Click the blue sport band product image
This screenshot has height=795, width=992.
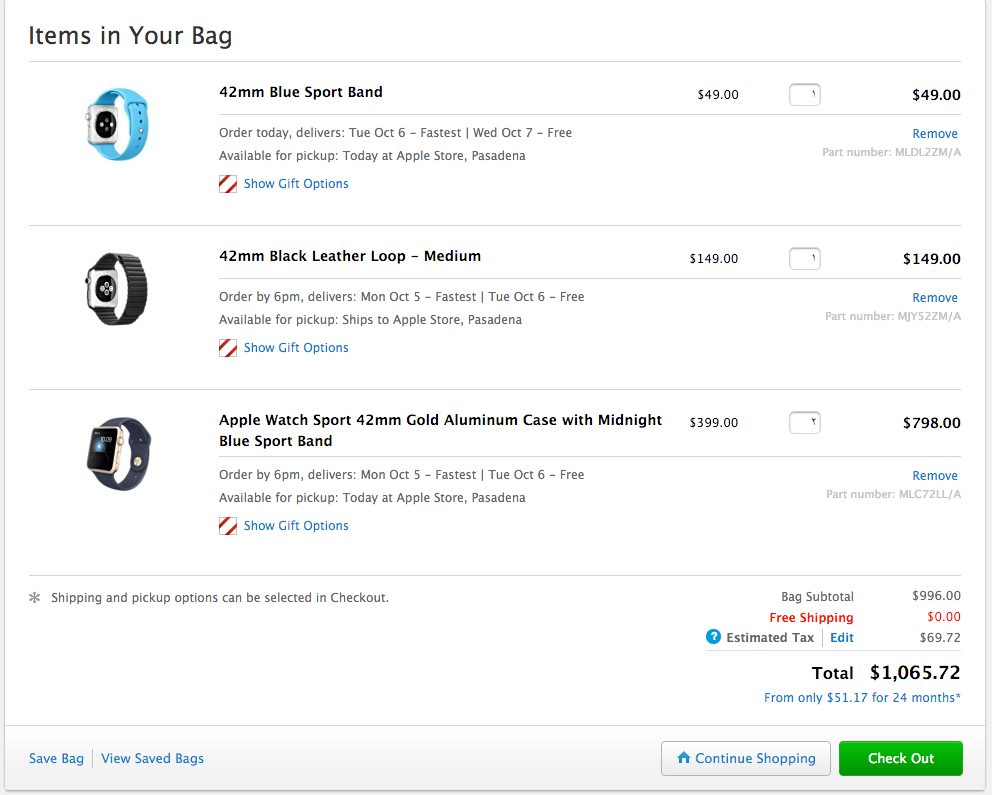117,125
